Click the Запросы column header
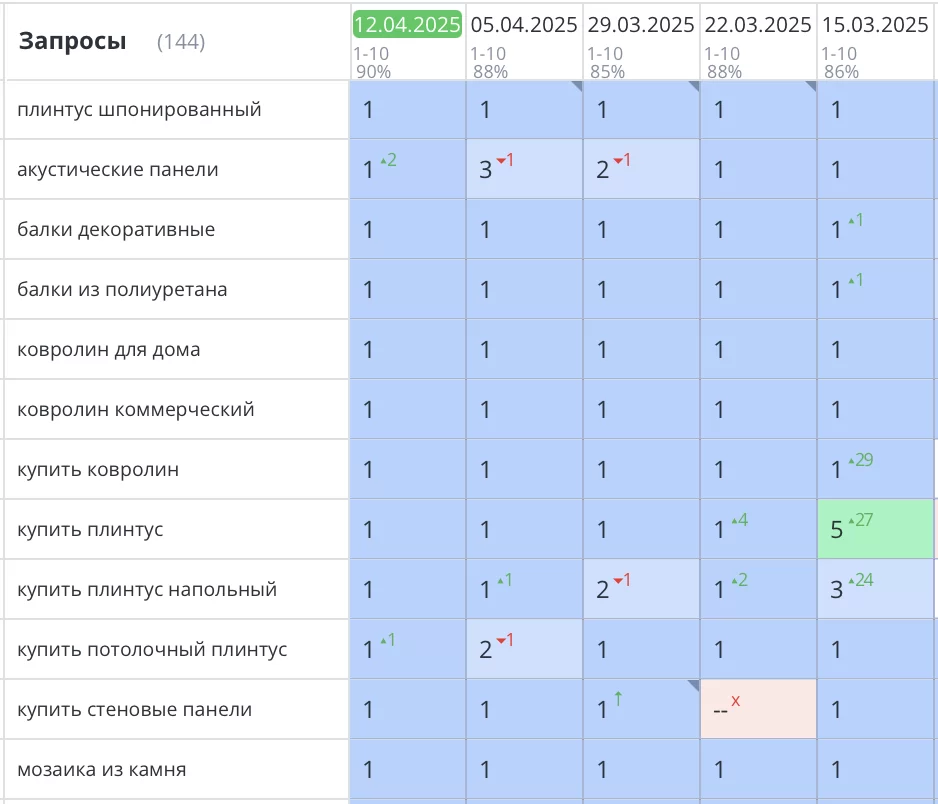This screenshot has height=804, width=938. point(73,42)
